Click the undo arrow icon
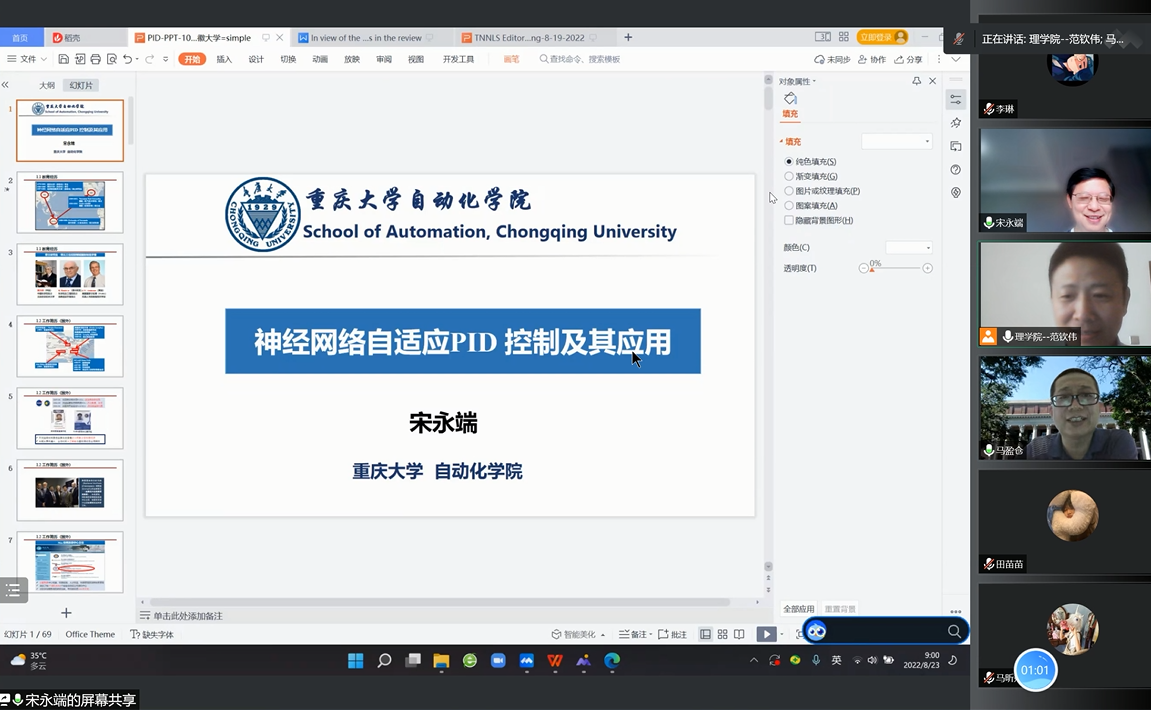 128,59
